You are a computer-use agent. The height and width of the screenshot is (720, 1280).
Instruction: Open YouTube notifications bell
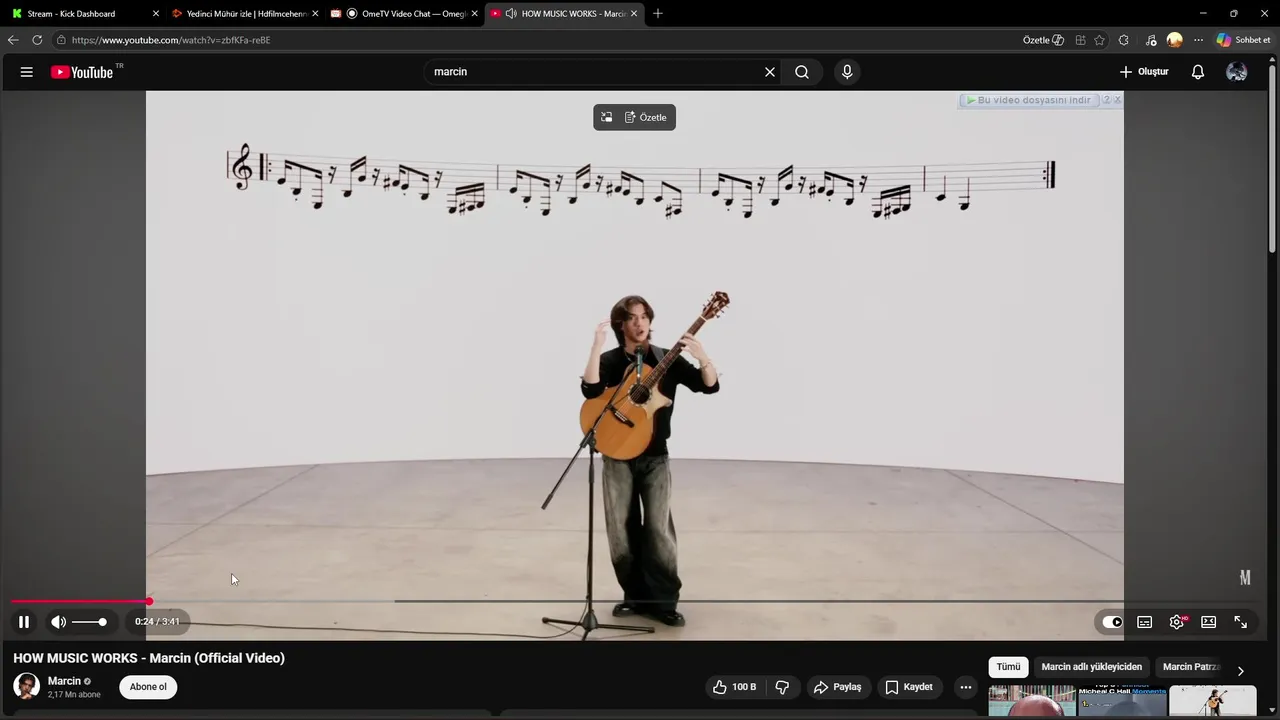[1198, 72]
